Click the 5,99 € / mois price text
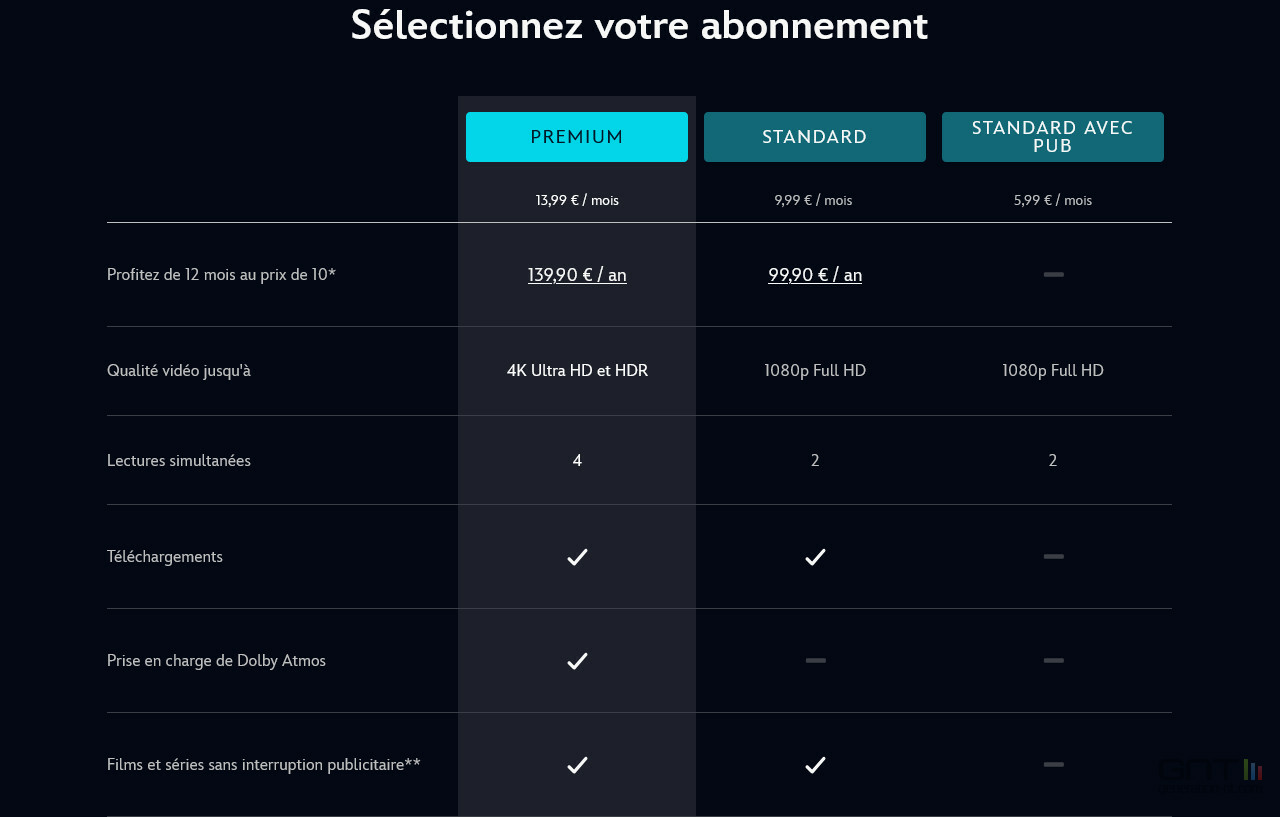1280x817 pixels. (x=1053, y=200)
